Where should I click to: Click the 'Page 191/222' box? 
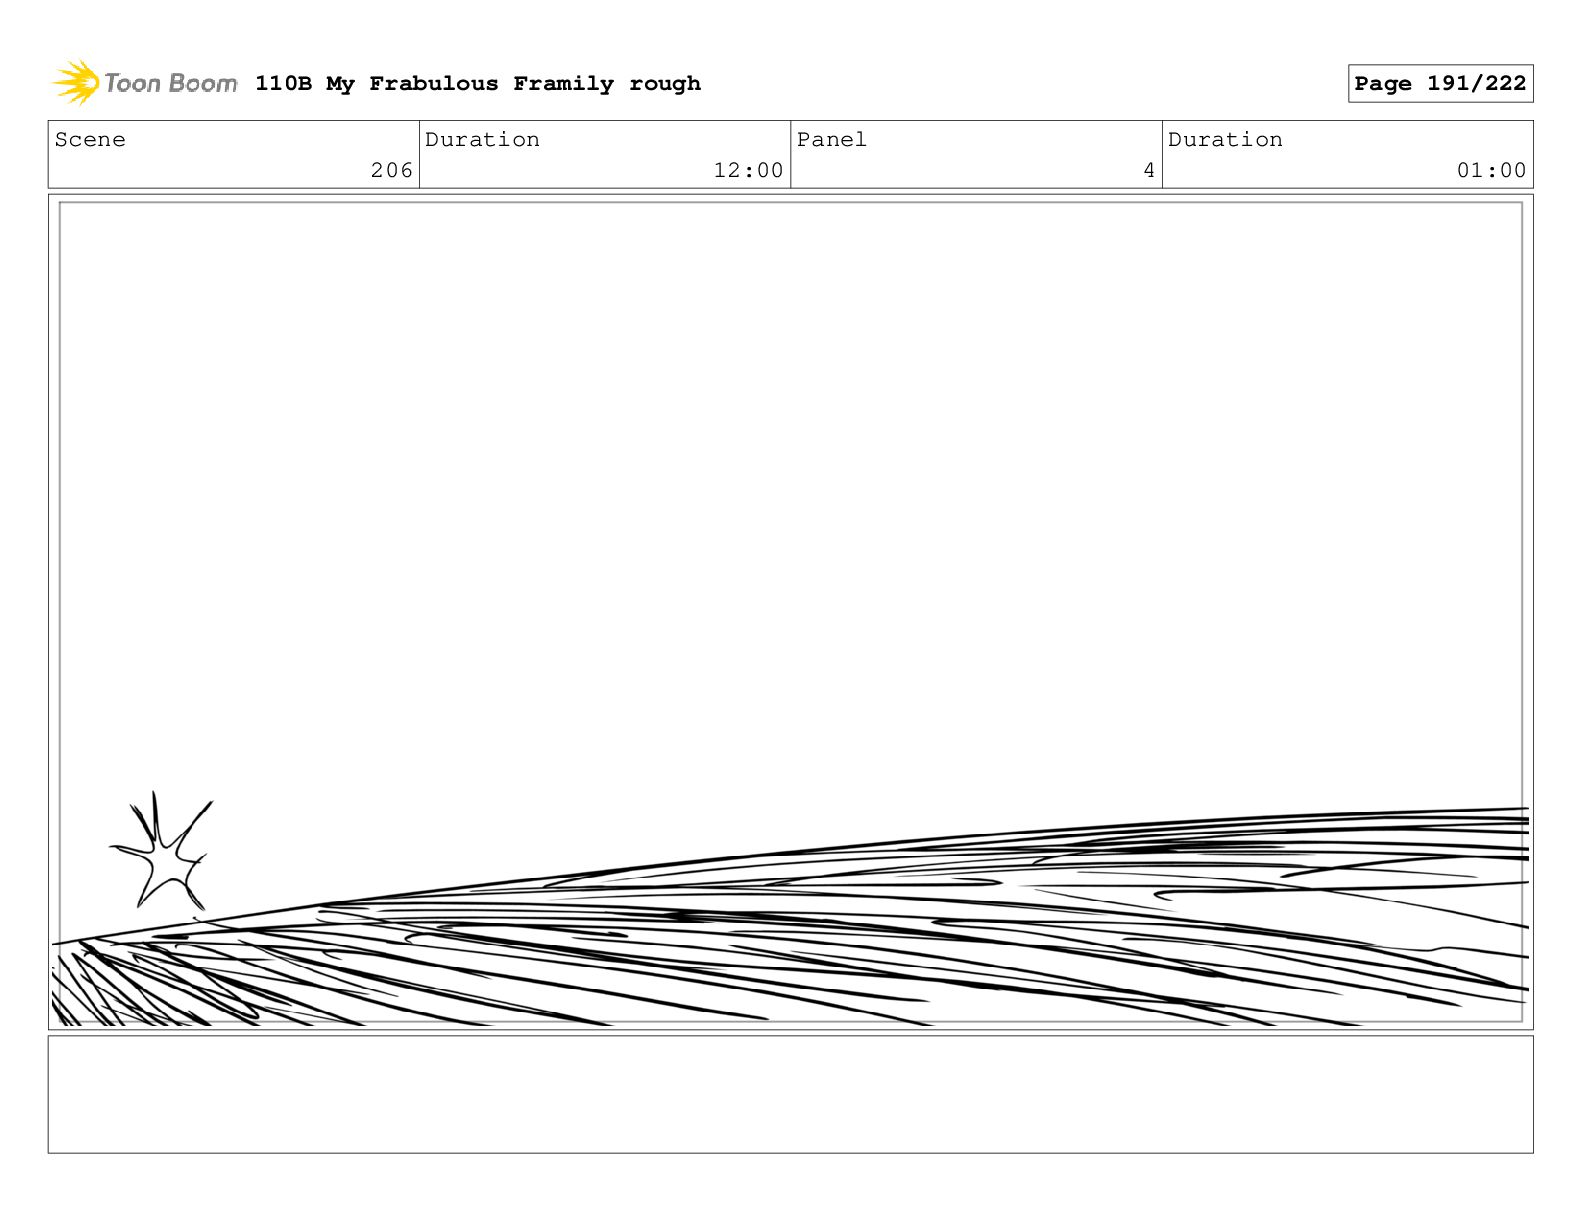tap(1440, 84)
